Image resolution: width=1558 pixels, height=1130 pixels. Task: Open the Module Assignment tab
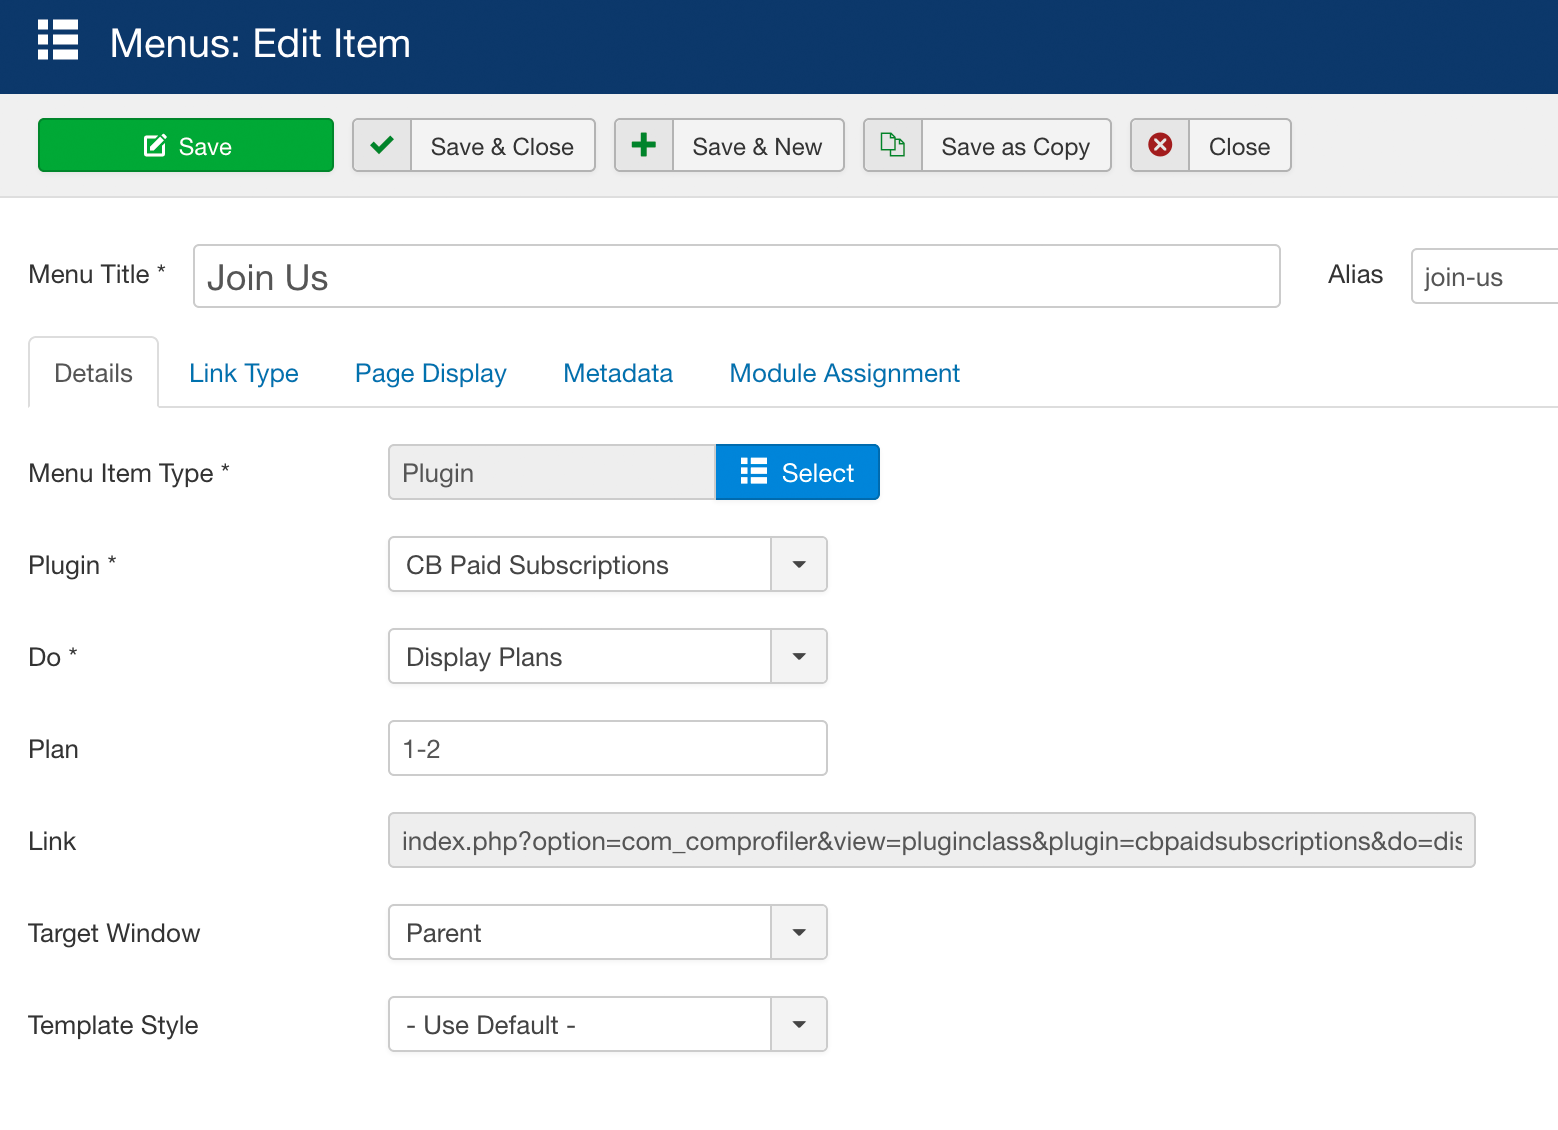click(845, 373)
